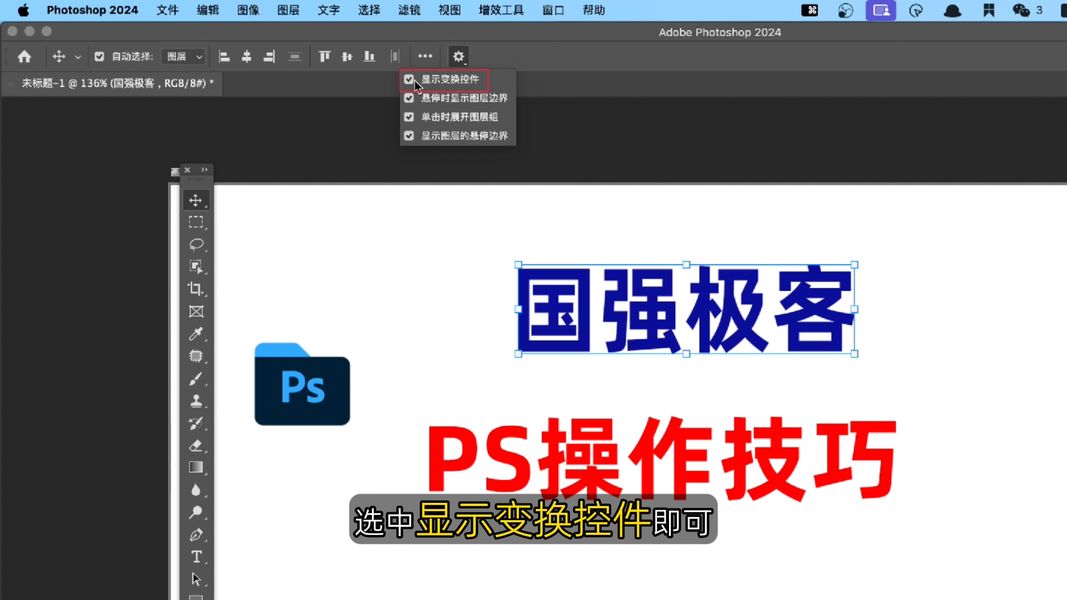Open the 图像 menu
The width and height of the screenshot is (1067, 600).
click(248, 10)
